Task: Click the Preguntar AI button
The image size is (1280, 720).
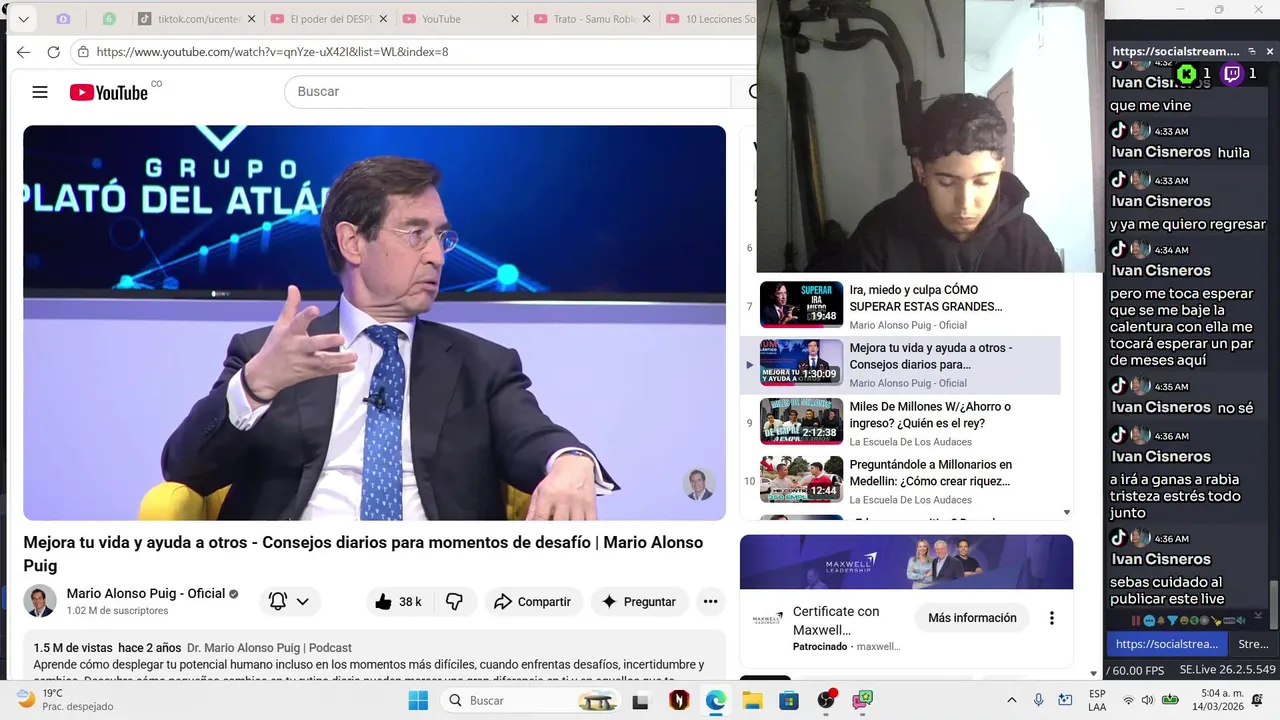Action: tap(639, 602)
